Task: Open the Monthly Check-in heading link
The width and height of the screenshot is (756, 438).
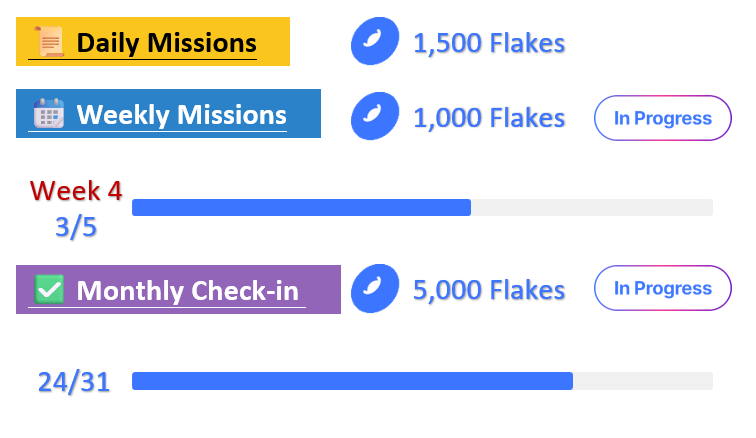Action: pyautogui.click(x=188, y=291)
